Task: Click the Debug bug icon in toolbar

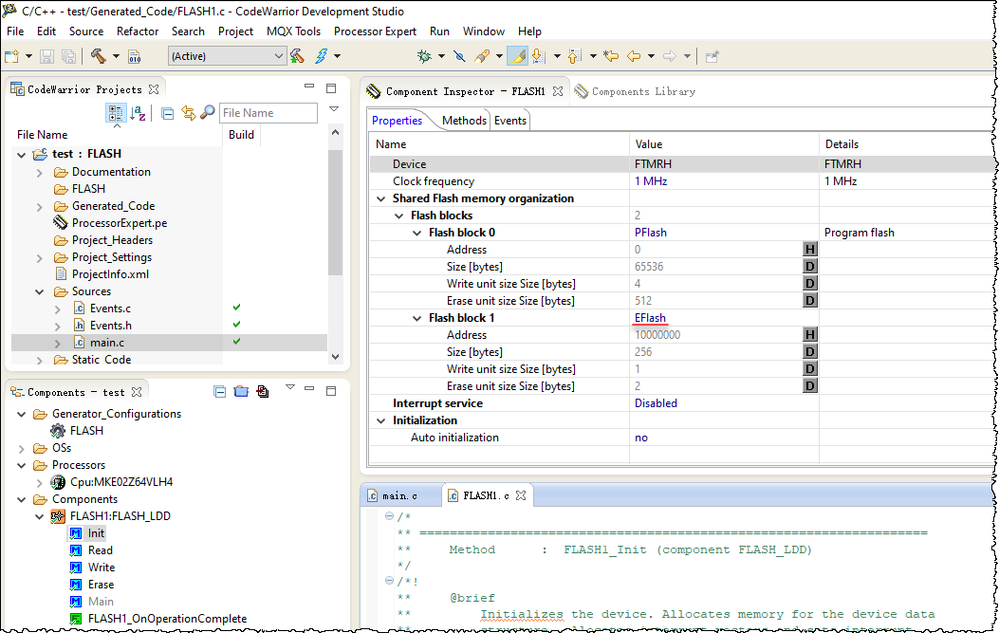Action: click(x=424, y=56)
